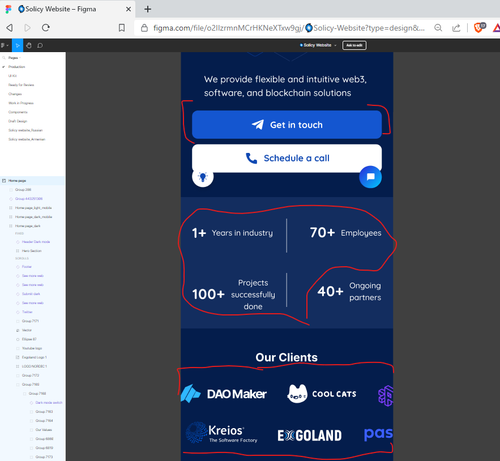Switch to the Changes page

(15, 94)
